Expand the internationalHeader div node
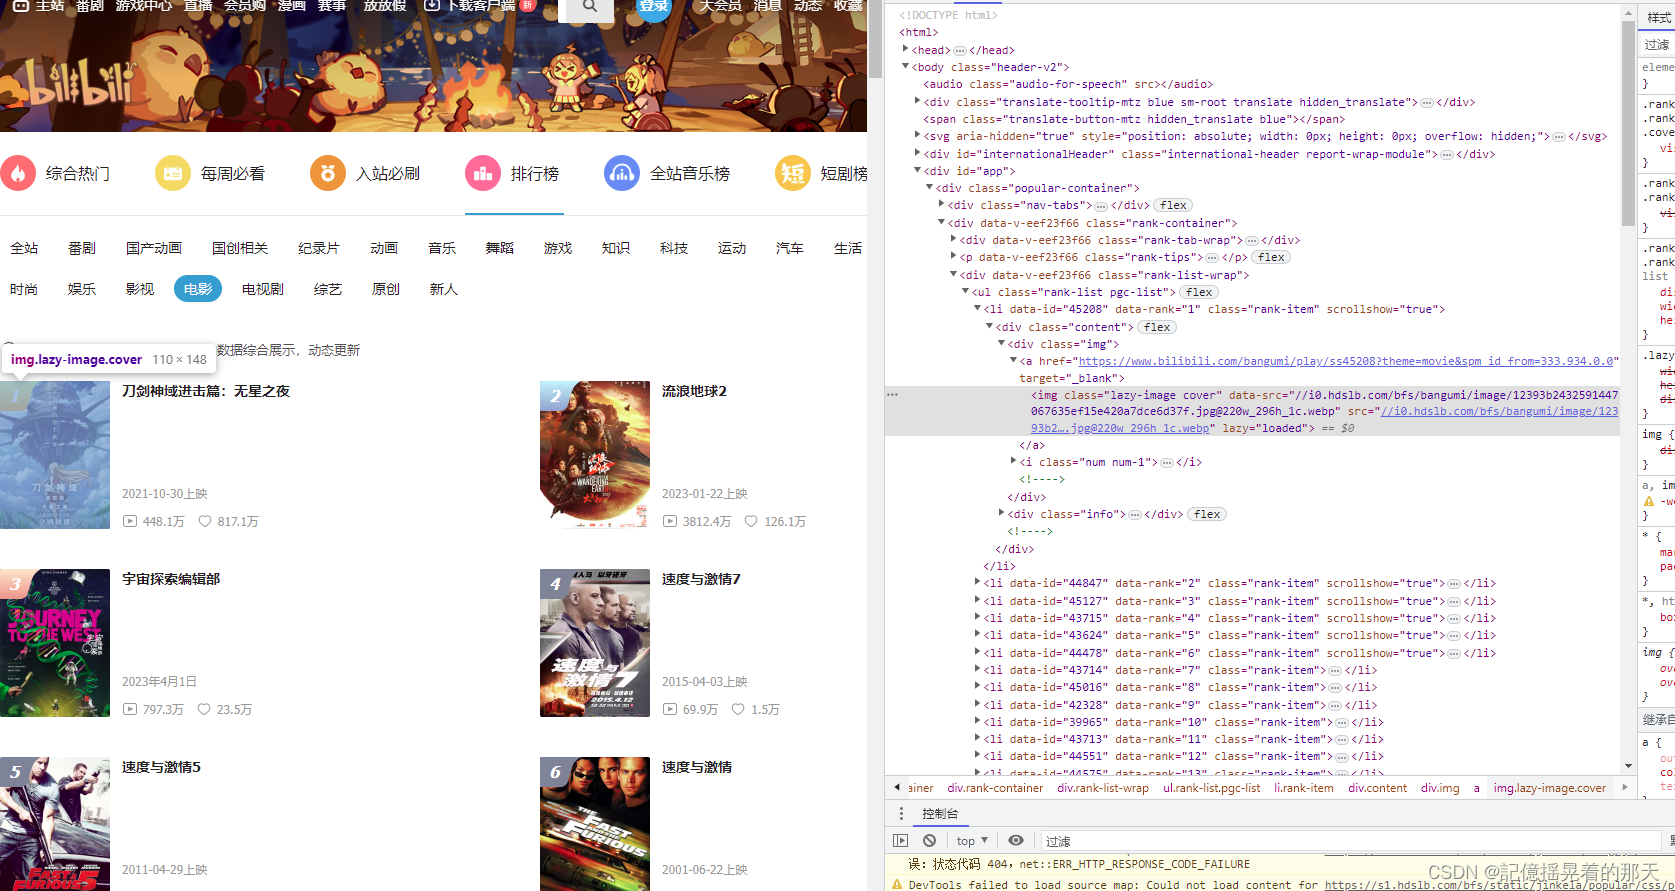The height and width of the screenshot is (891, 1675). coord(918,153)
